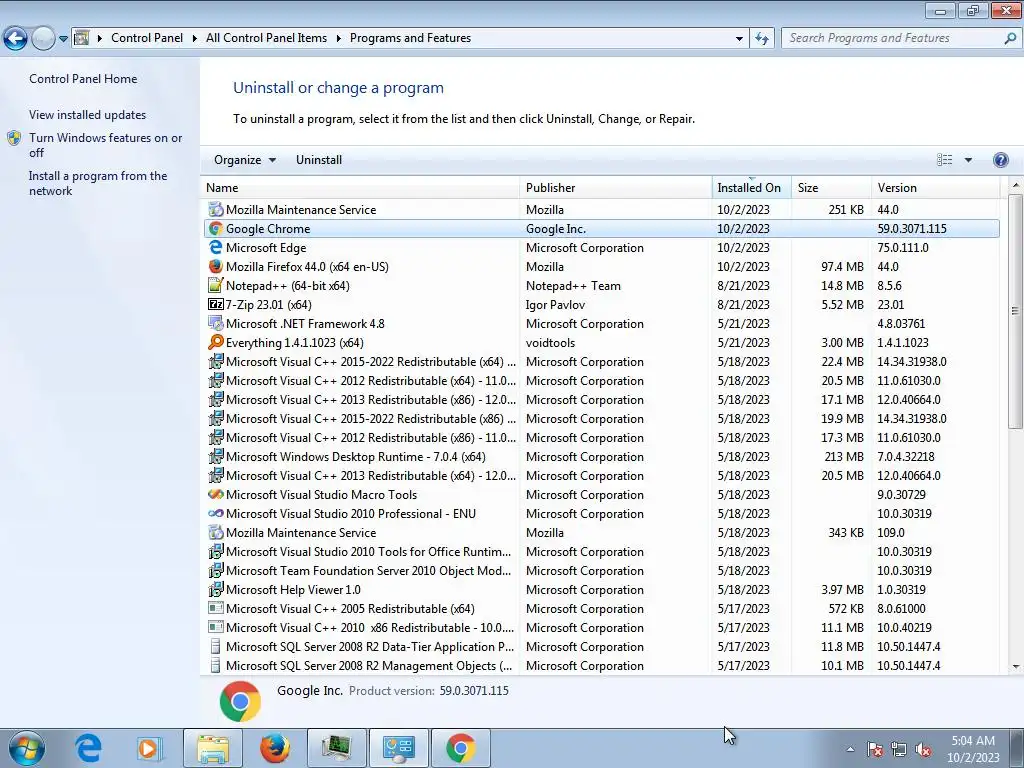Click the search magnifier icon
The height and width of the screenshot is (768, 1024).
(1010, 39)
